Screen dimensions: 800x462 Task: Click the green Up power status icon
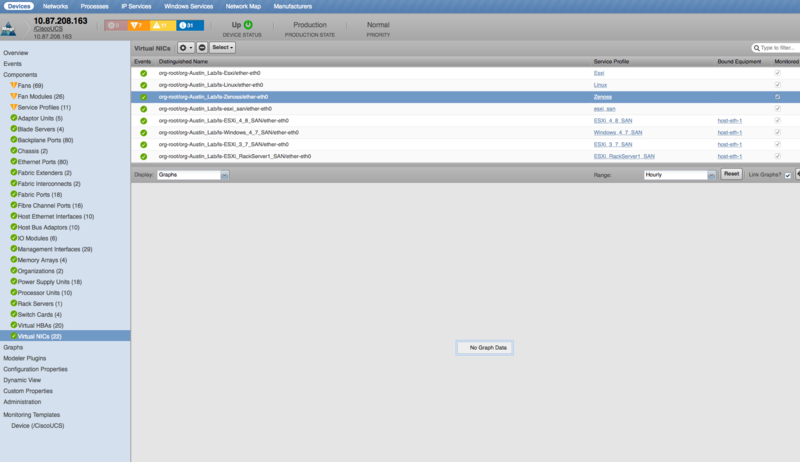coord(248,24)
